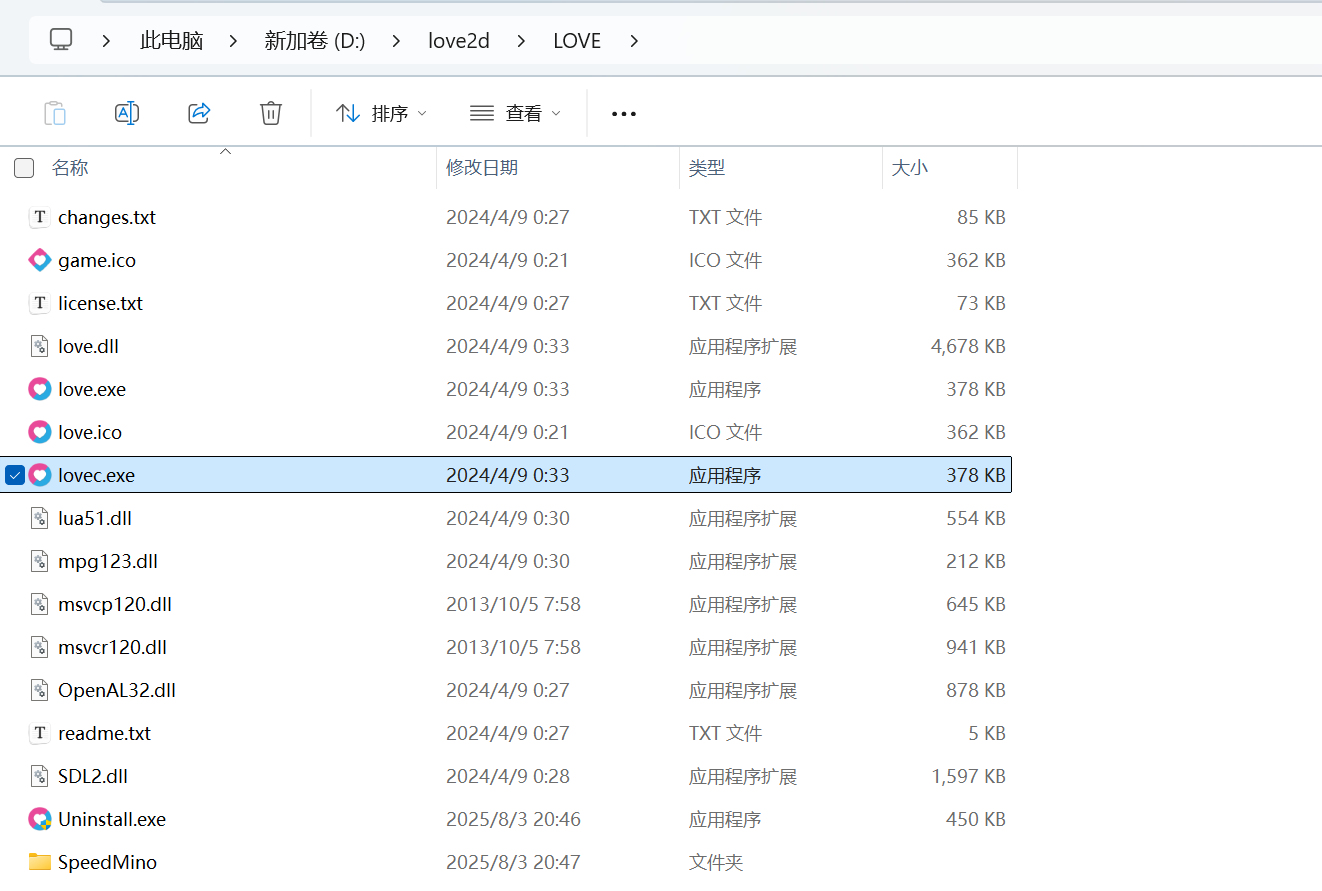The height and width of the screenshot is (891, 1322).
Task: Click the lovec.exe heart icon
Action: click(39, 475)
